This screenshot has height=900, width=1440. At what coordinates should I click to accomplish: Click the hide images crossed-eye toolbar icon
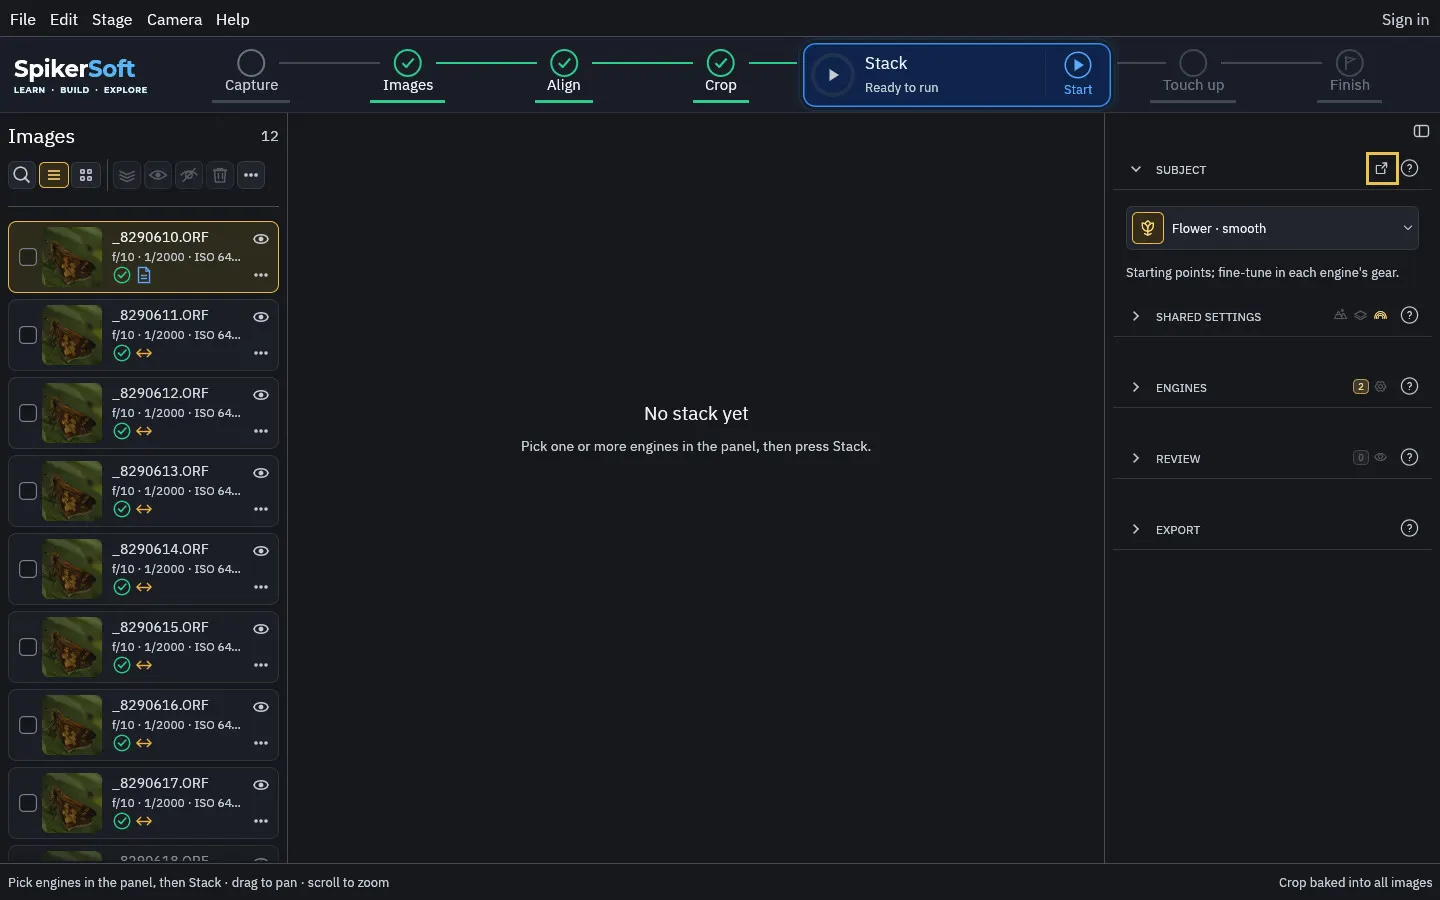[189, 175]
